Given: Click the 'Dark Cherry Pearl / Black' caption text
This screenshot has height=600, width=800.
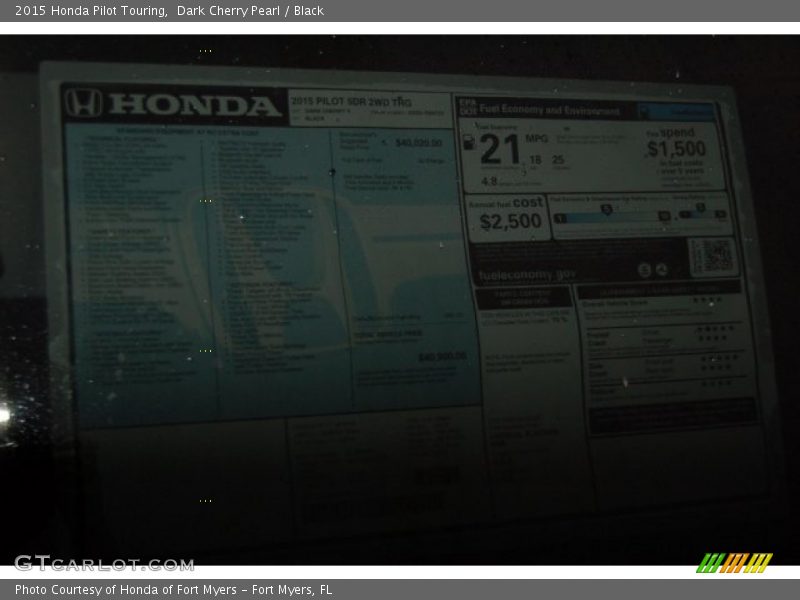Looking at the screenshot, I should click(x=250, y=11).
